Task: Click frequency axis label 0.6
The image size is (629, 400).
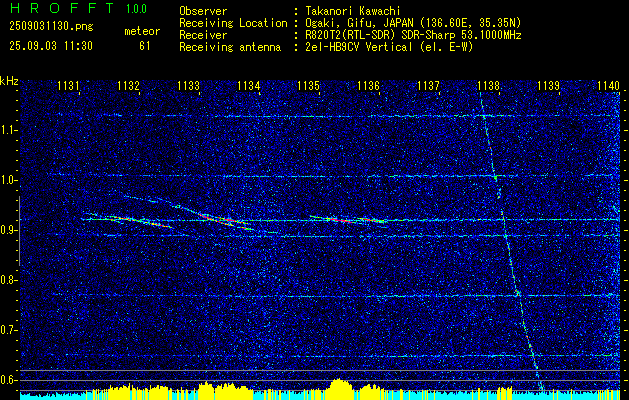Action: click(8, 380)
